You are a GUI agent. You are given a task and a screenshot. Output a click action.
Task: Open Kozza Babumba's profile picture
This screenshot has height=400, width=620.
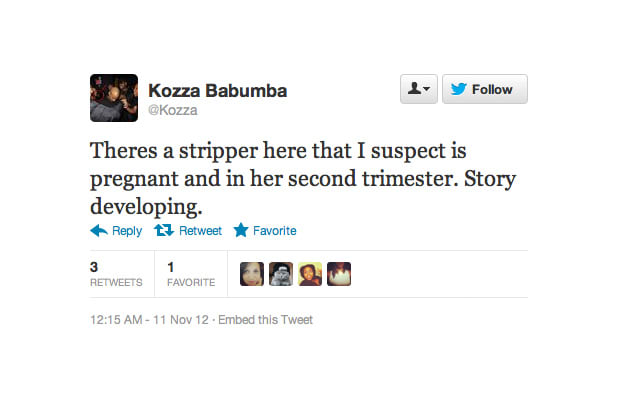(x=114, y=98)
